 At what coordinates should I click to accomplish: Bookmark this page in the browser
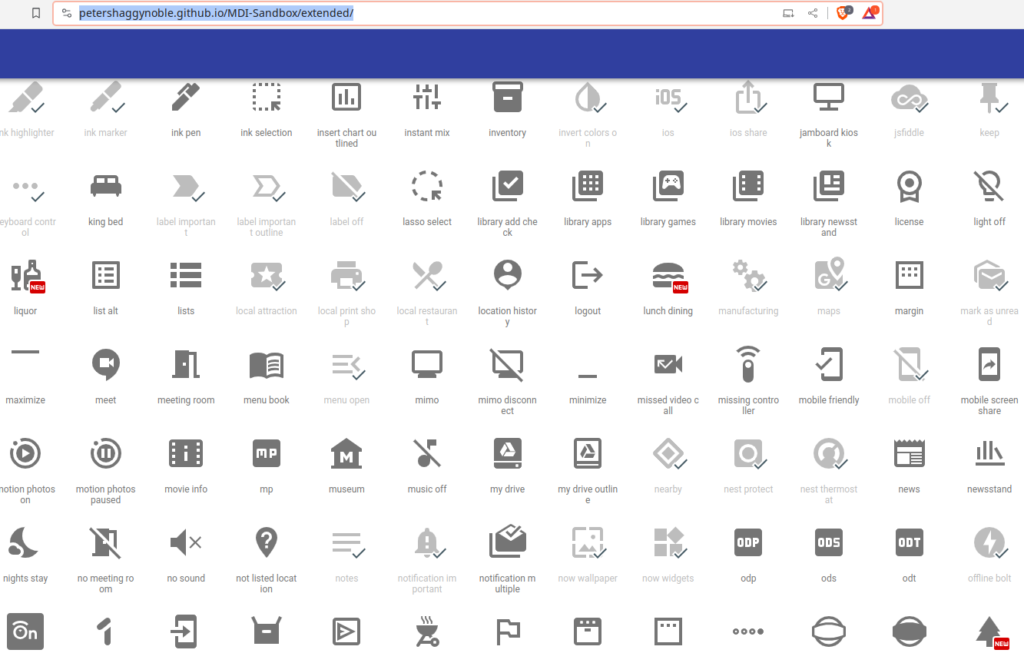(36, 13)
